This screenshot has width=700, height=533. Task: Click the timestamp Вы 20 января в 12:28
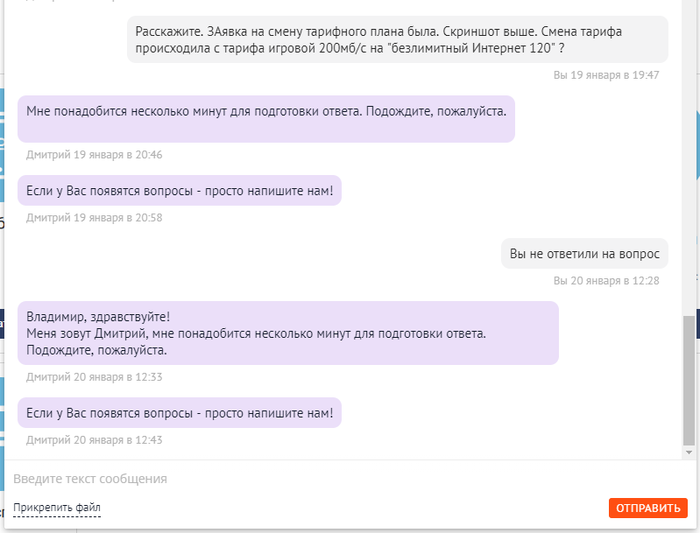point(606,281)
